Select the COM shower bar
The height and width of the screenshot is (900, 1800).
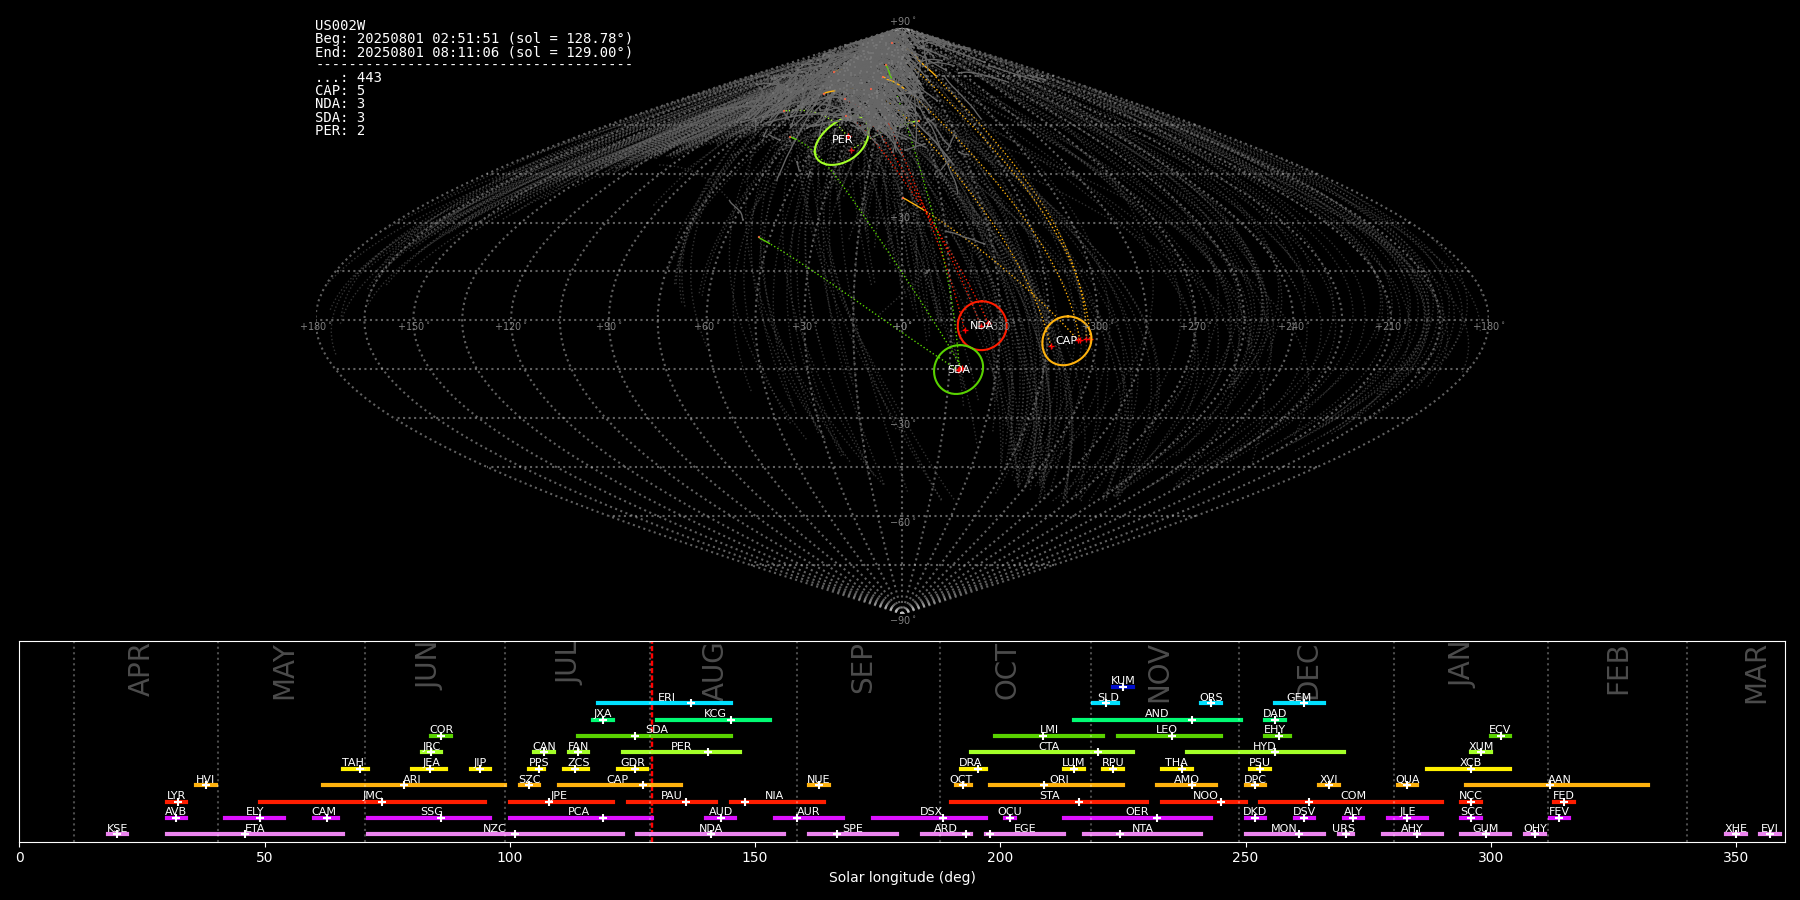(1352, 802)
